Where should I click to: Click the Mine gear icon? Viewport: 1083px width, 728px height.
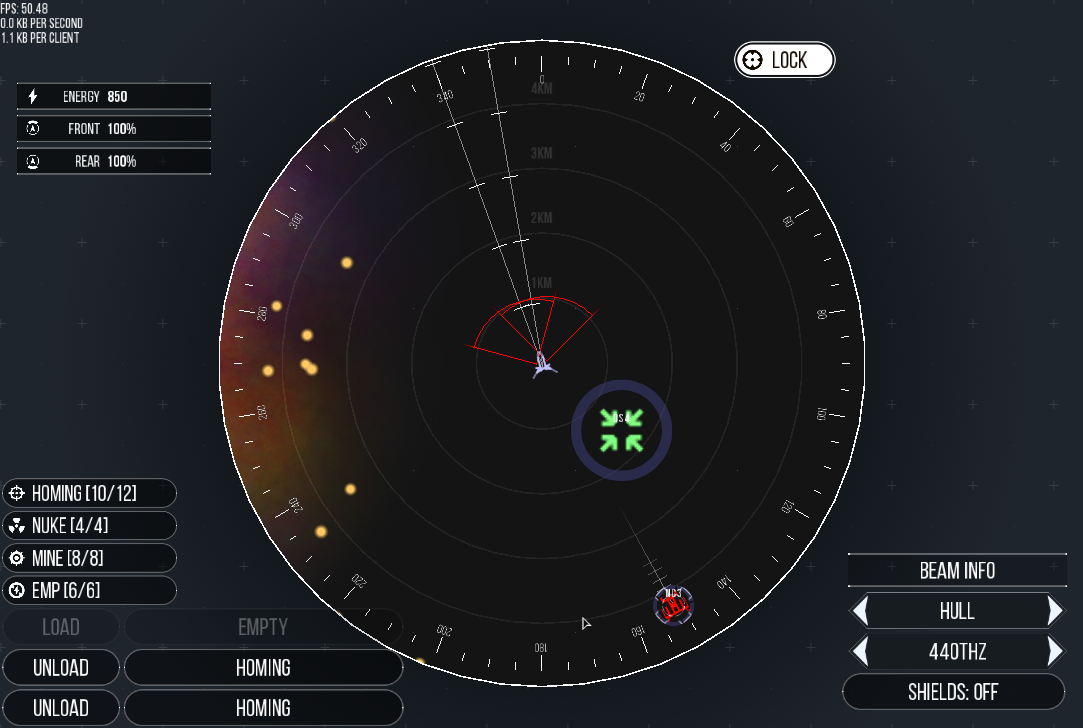tap(16, 558)
